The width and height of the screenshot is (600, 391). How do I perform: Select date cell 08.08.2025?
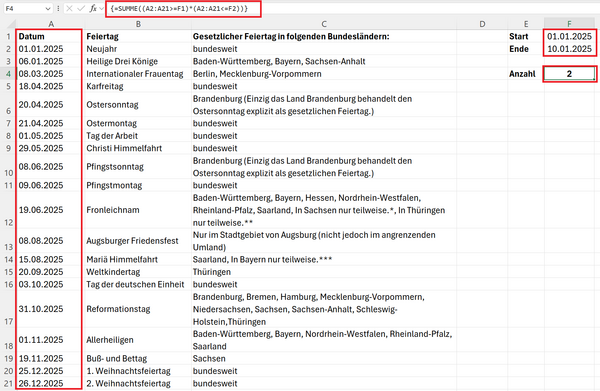49,241
